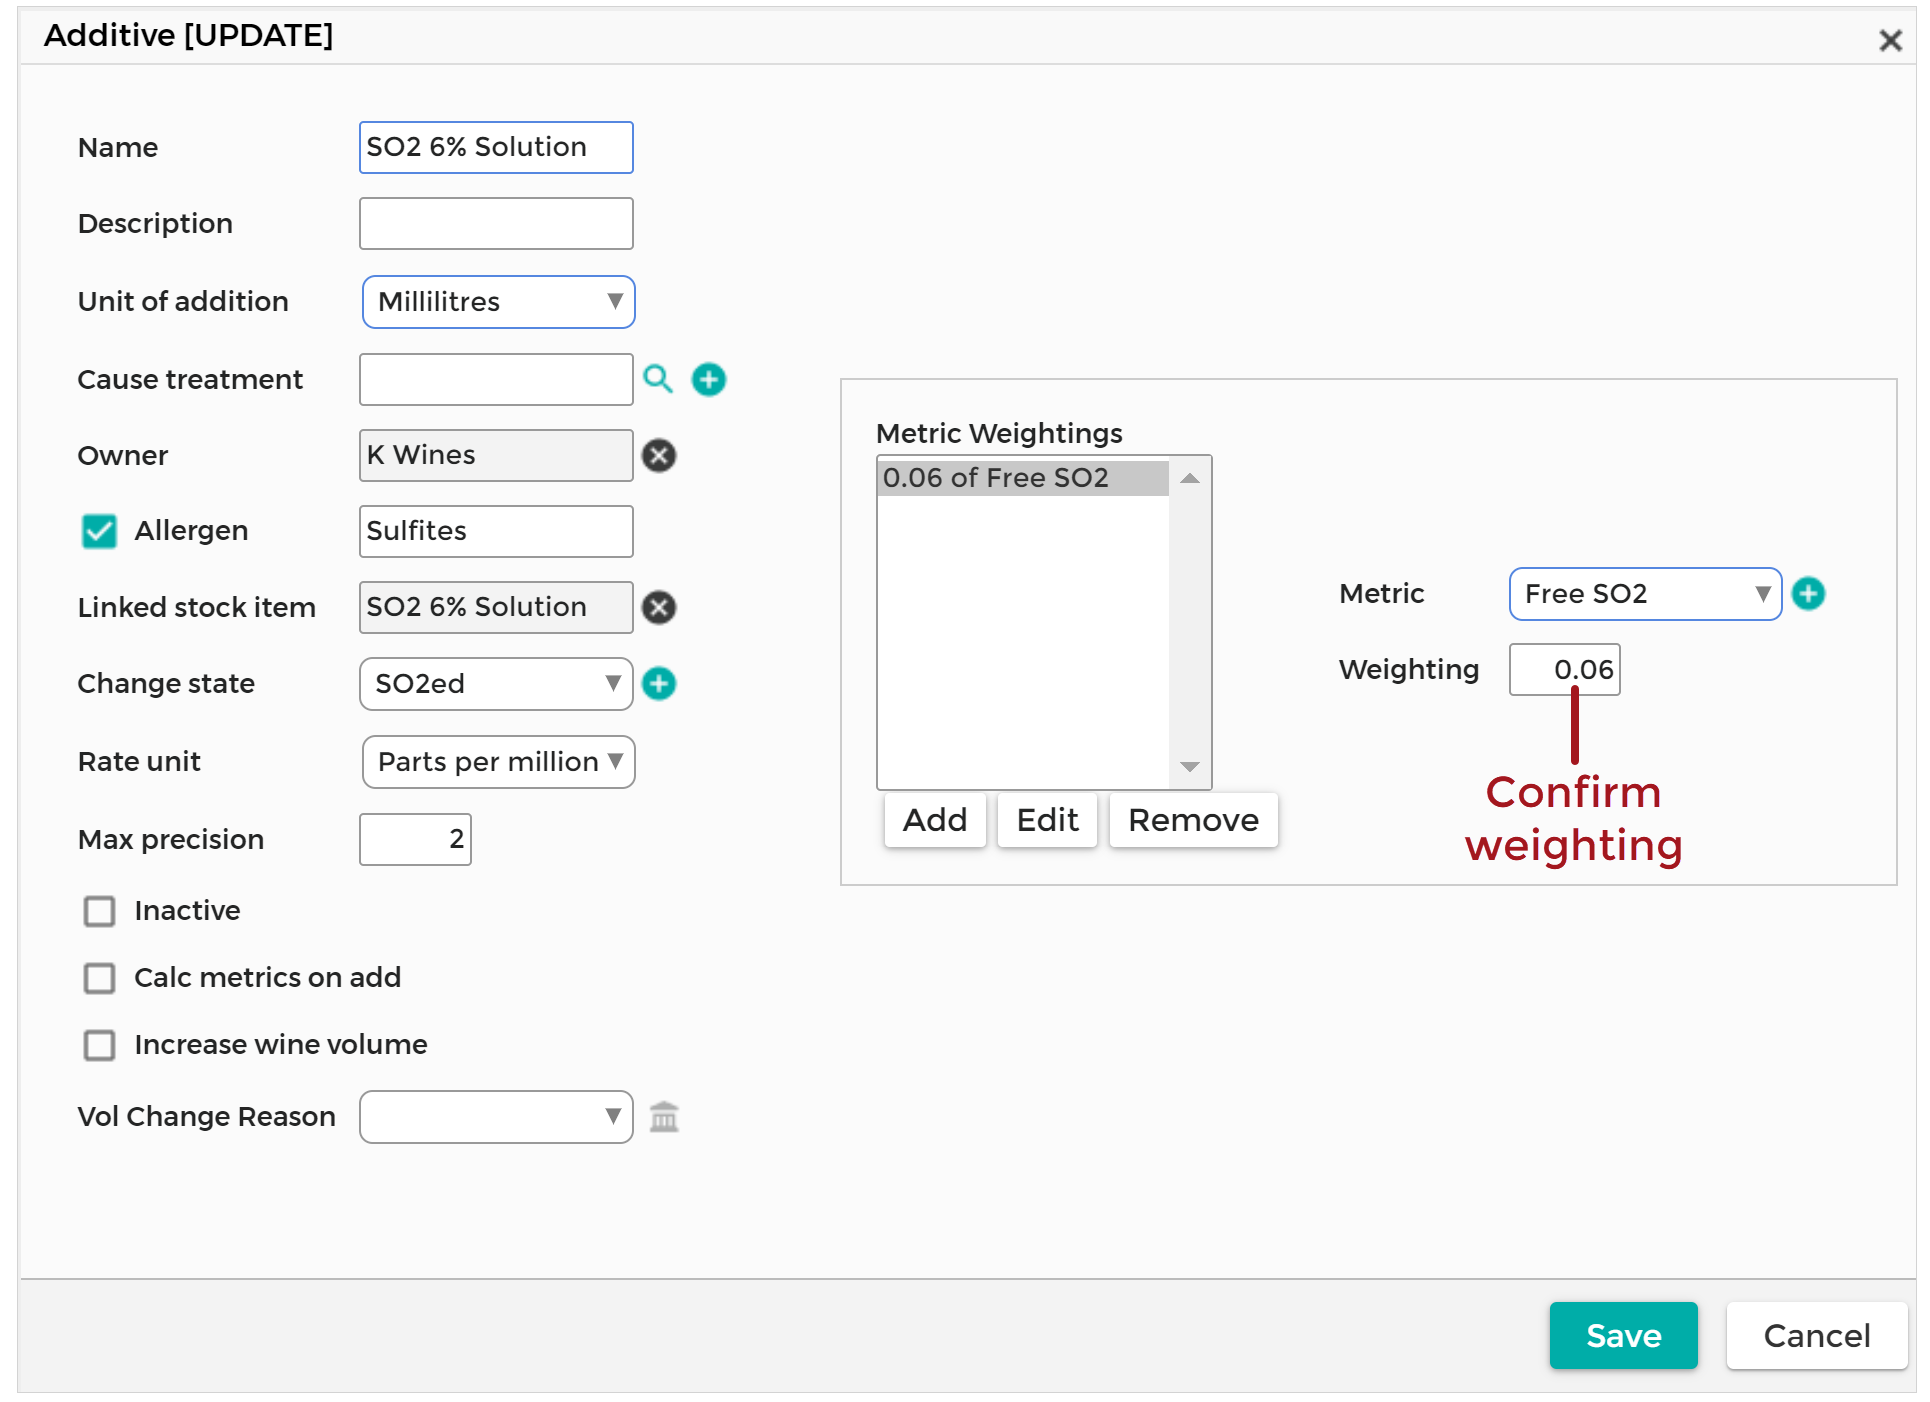Image resolution: width=1930 pixels, height=1402 pixels.
Task: Click the weightings list scroll down arrow
Action: click(x=1190, y=767)
